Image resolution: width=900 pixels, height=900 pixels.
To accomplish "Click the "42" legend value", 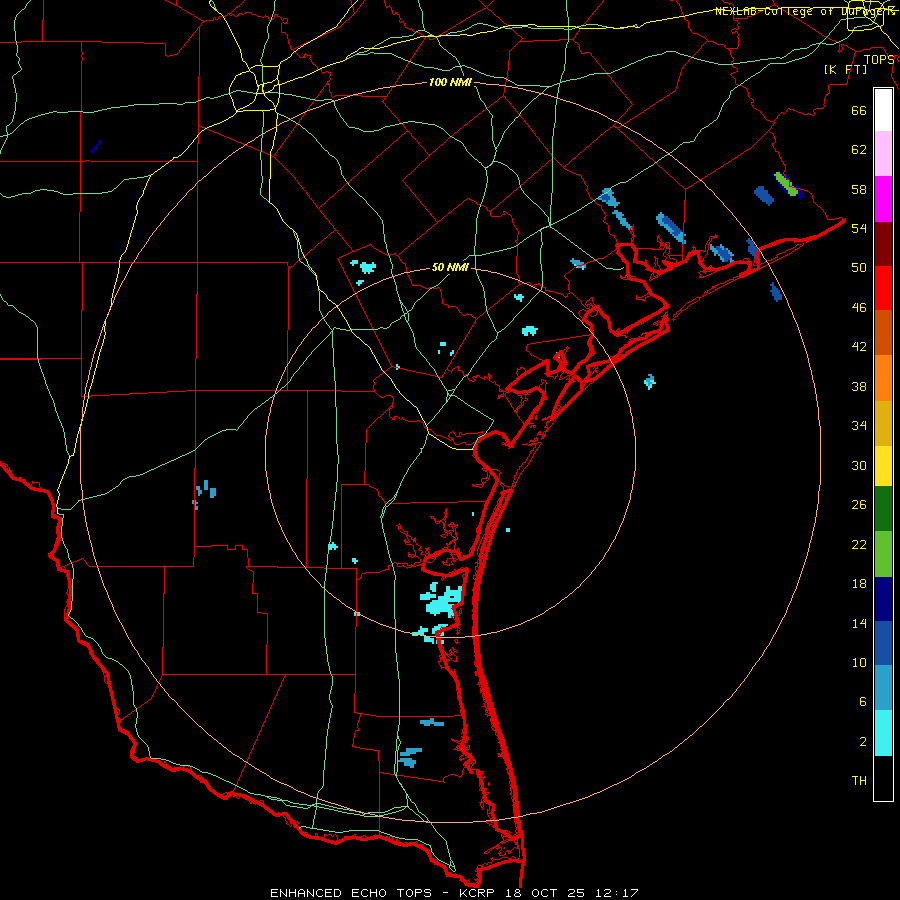I will pos(859,347).
